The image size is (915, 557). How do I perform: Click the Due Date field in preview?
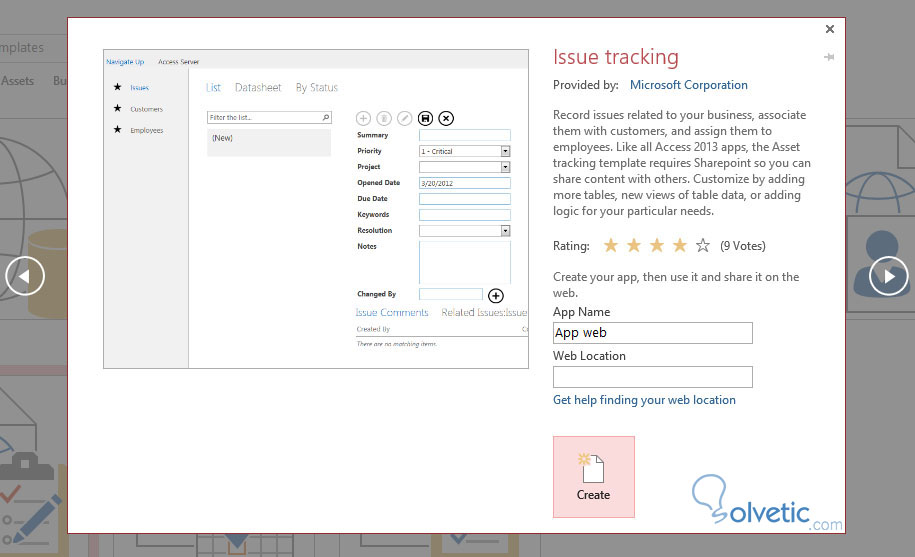(465, 199)
